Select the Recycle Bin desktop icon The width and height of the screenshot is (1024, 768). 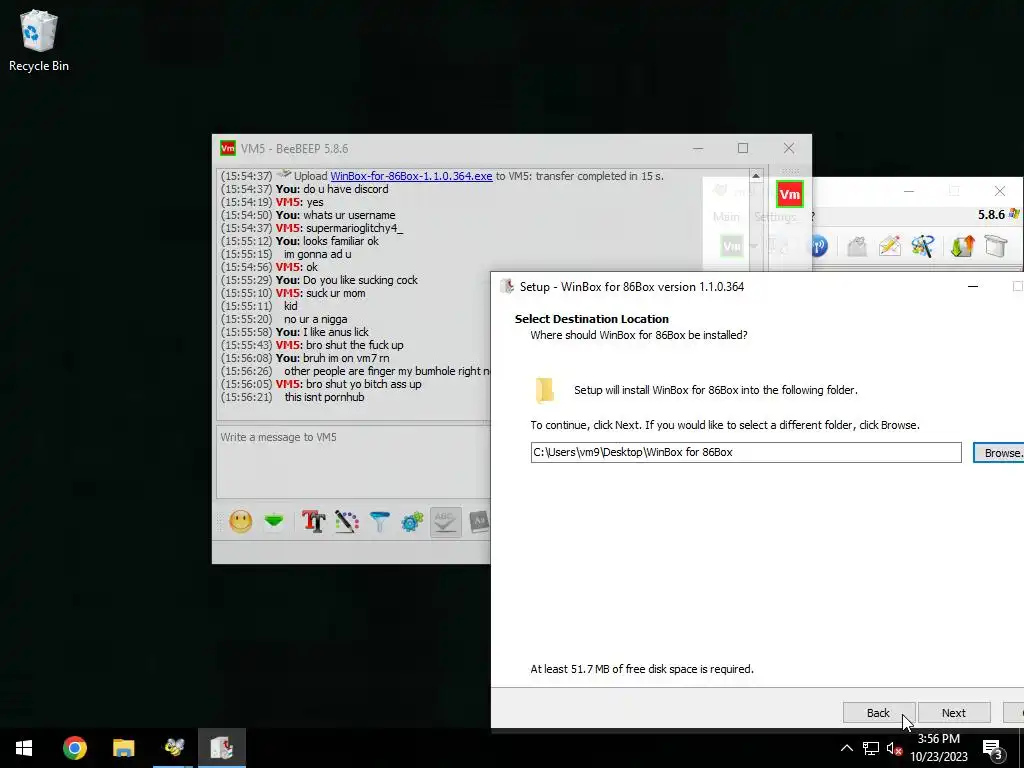tap(39, 40)
